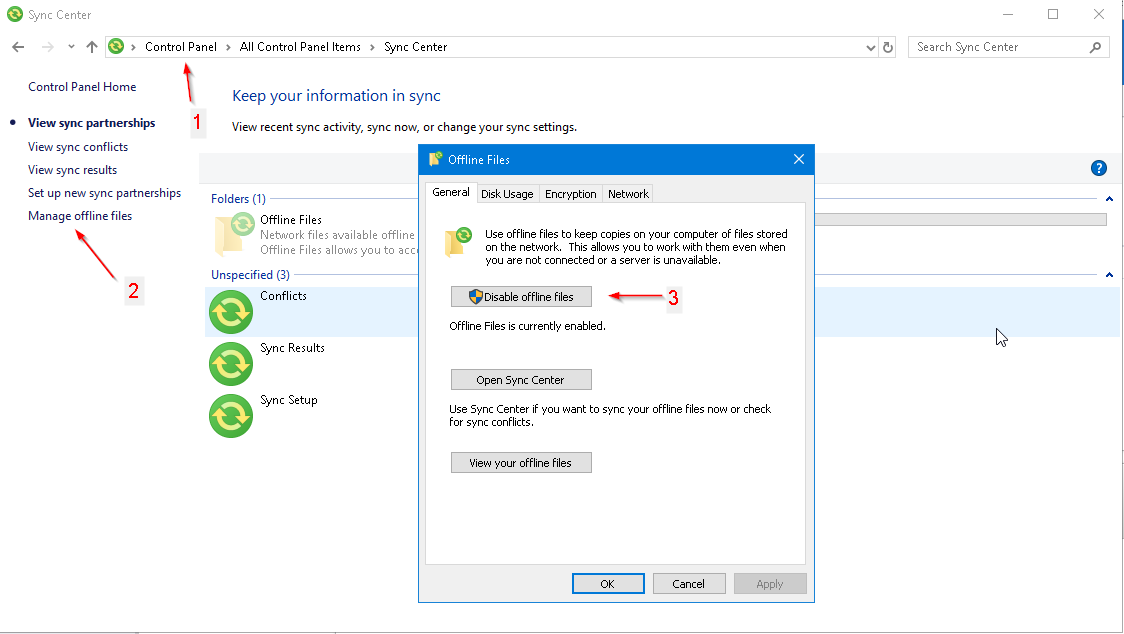
Task: Switch to the Disk Usage tab
Action: click(x=507, y=193)
